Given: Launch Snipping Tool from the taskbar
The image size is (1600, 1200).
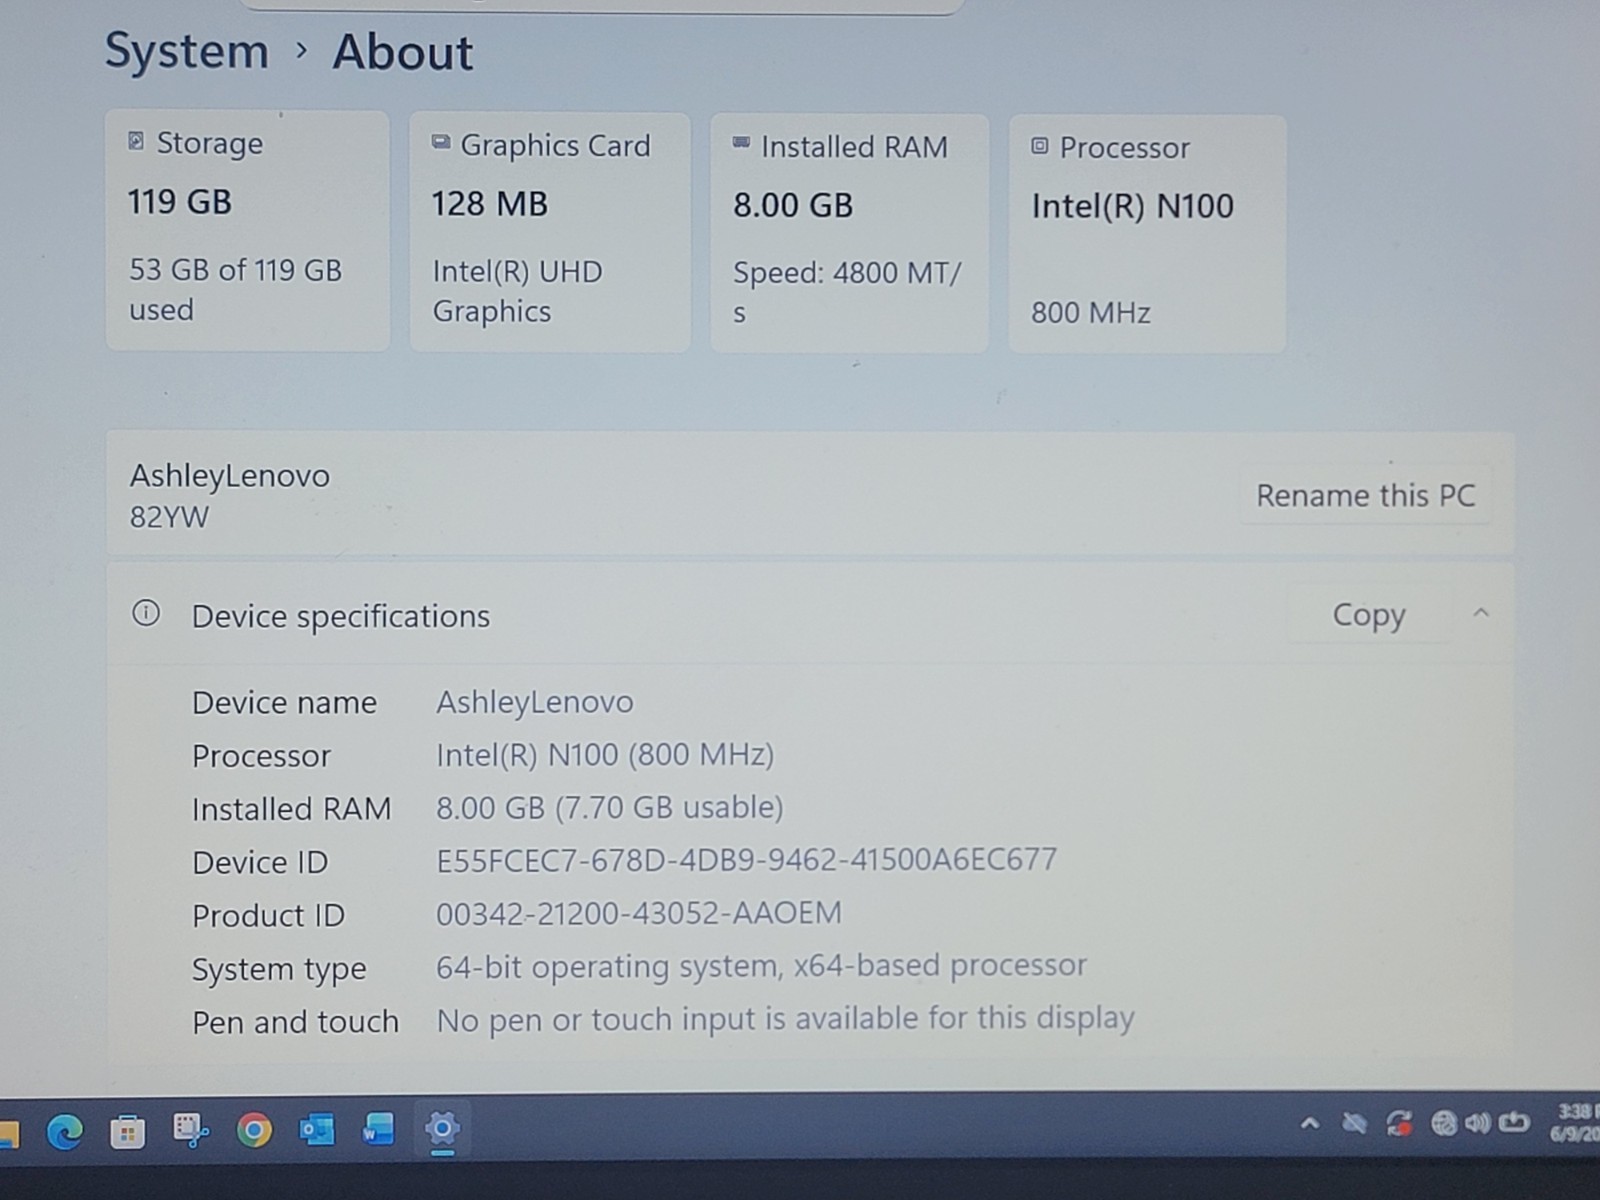Looking at the screenshot, I should [x=190, y=1130].
